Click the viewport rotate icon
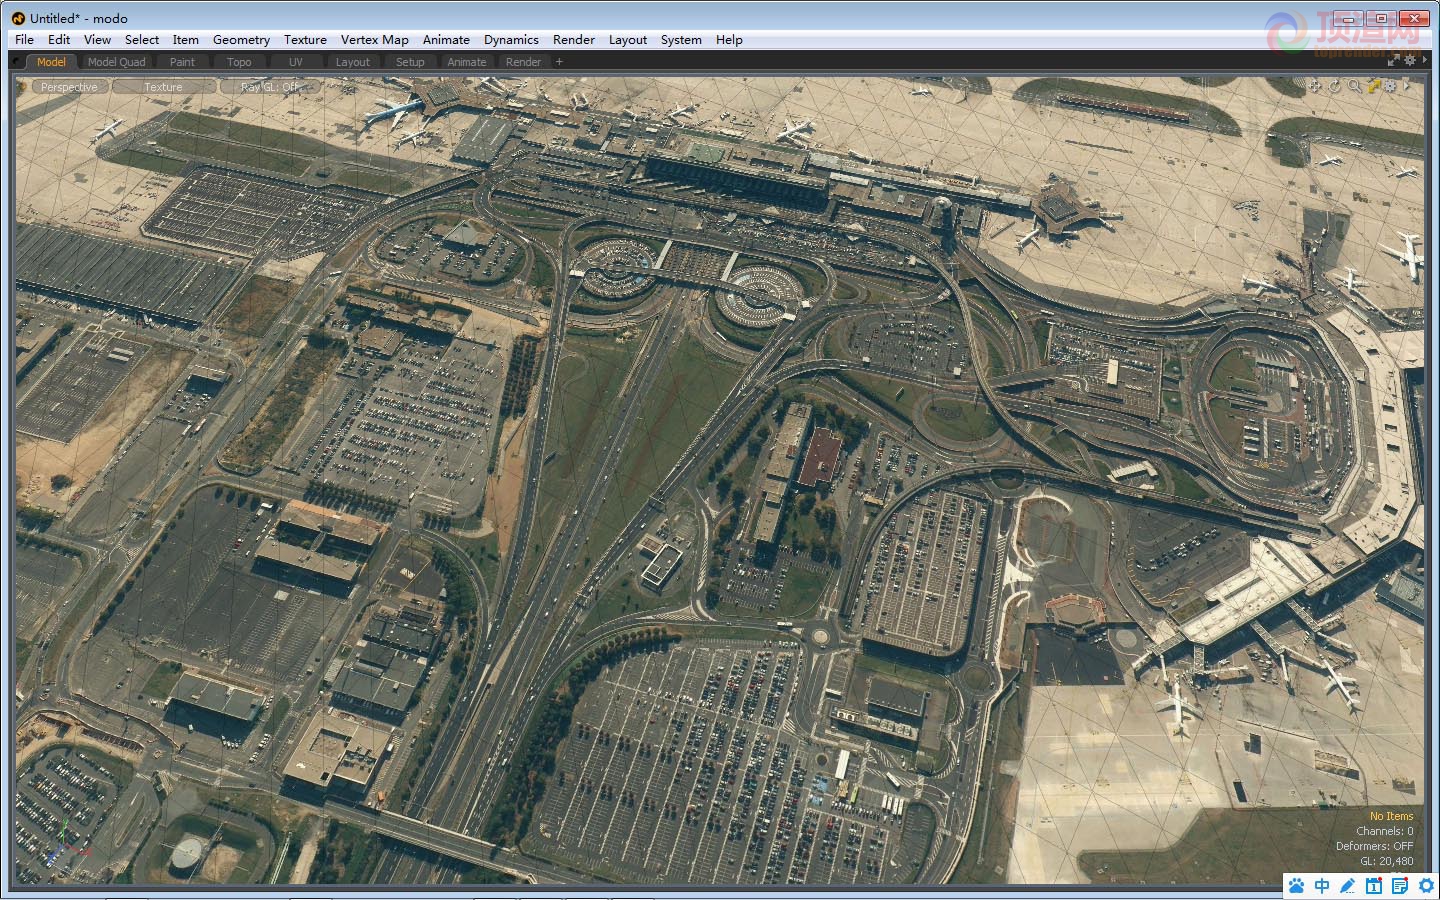 click(x=1334, y=86)
